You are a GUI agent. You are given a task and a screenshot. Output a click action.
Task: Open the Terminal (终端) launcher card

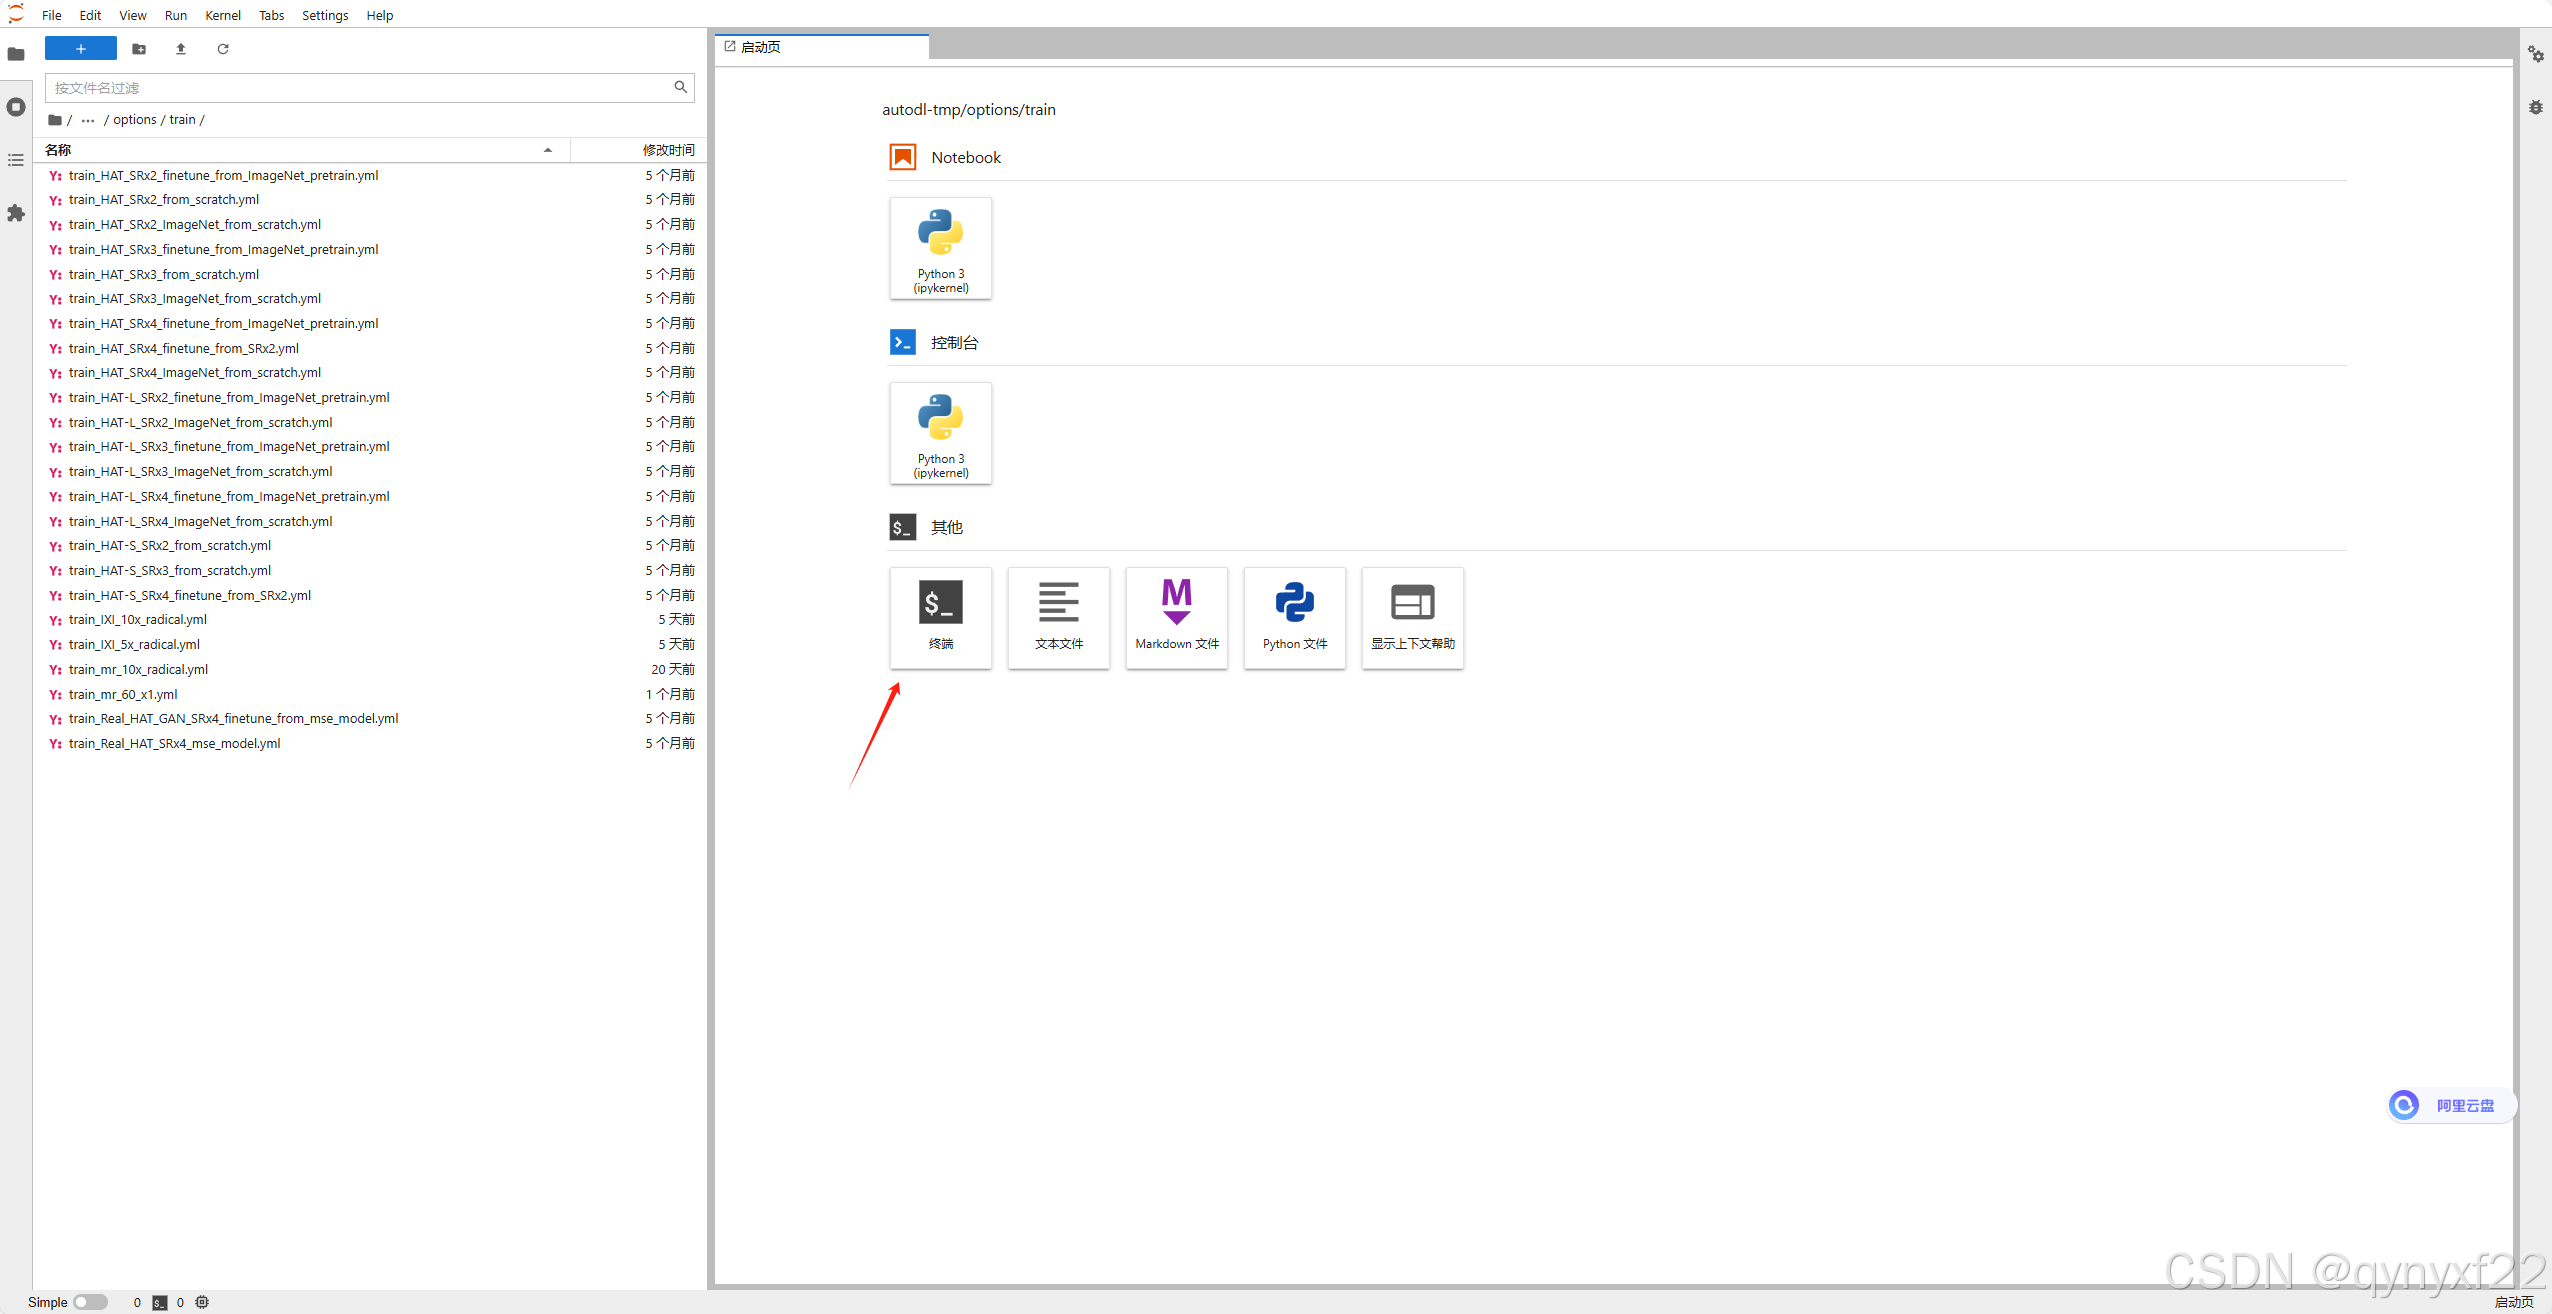pos(940,617)
